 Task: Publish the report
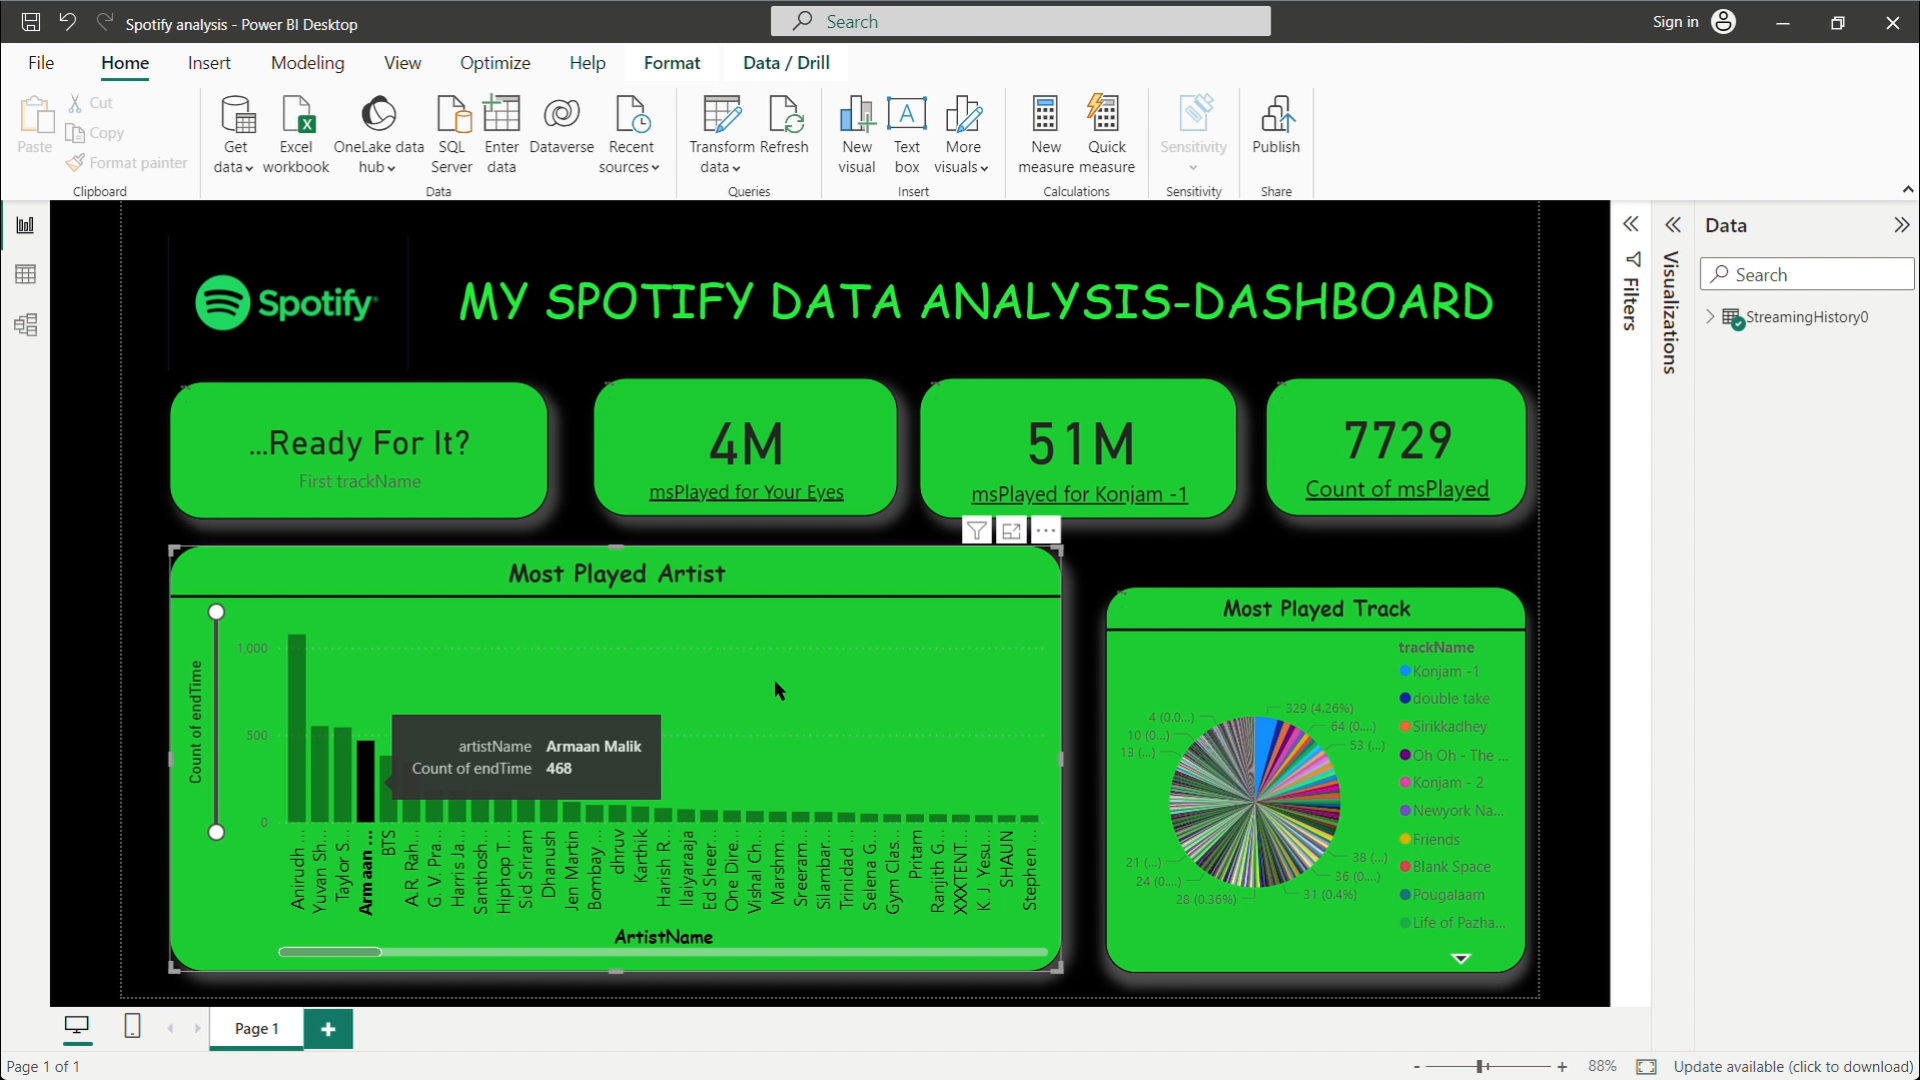coord(1276,125)
